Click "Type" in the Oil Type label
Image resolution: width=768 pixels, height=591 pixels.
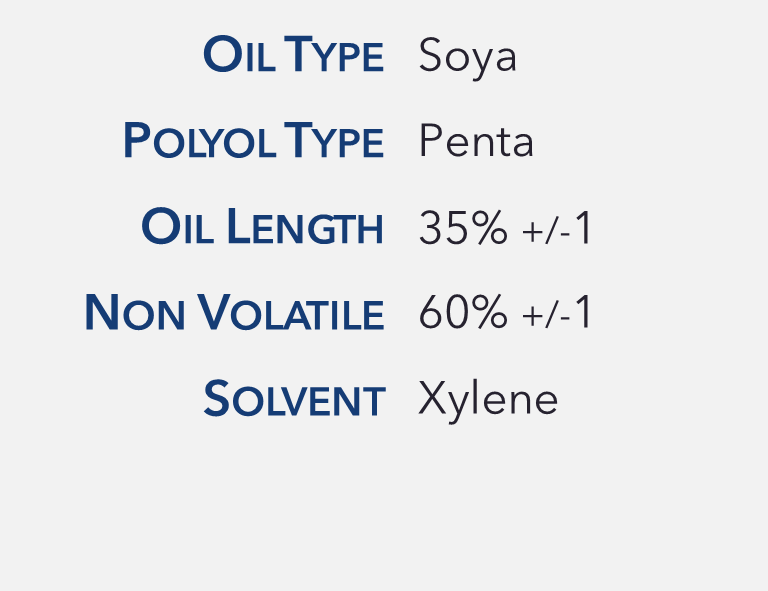334,56
